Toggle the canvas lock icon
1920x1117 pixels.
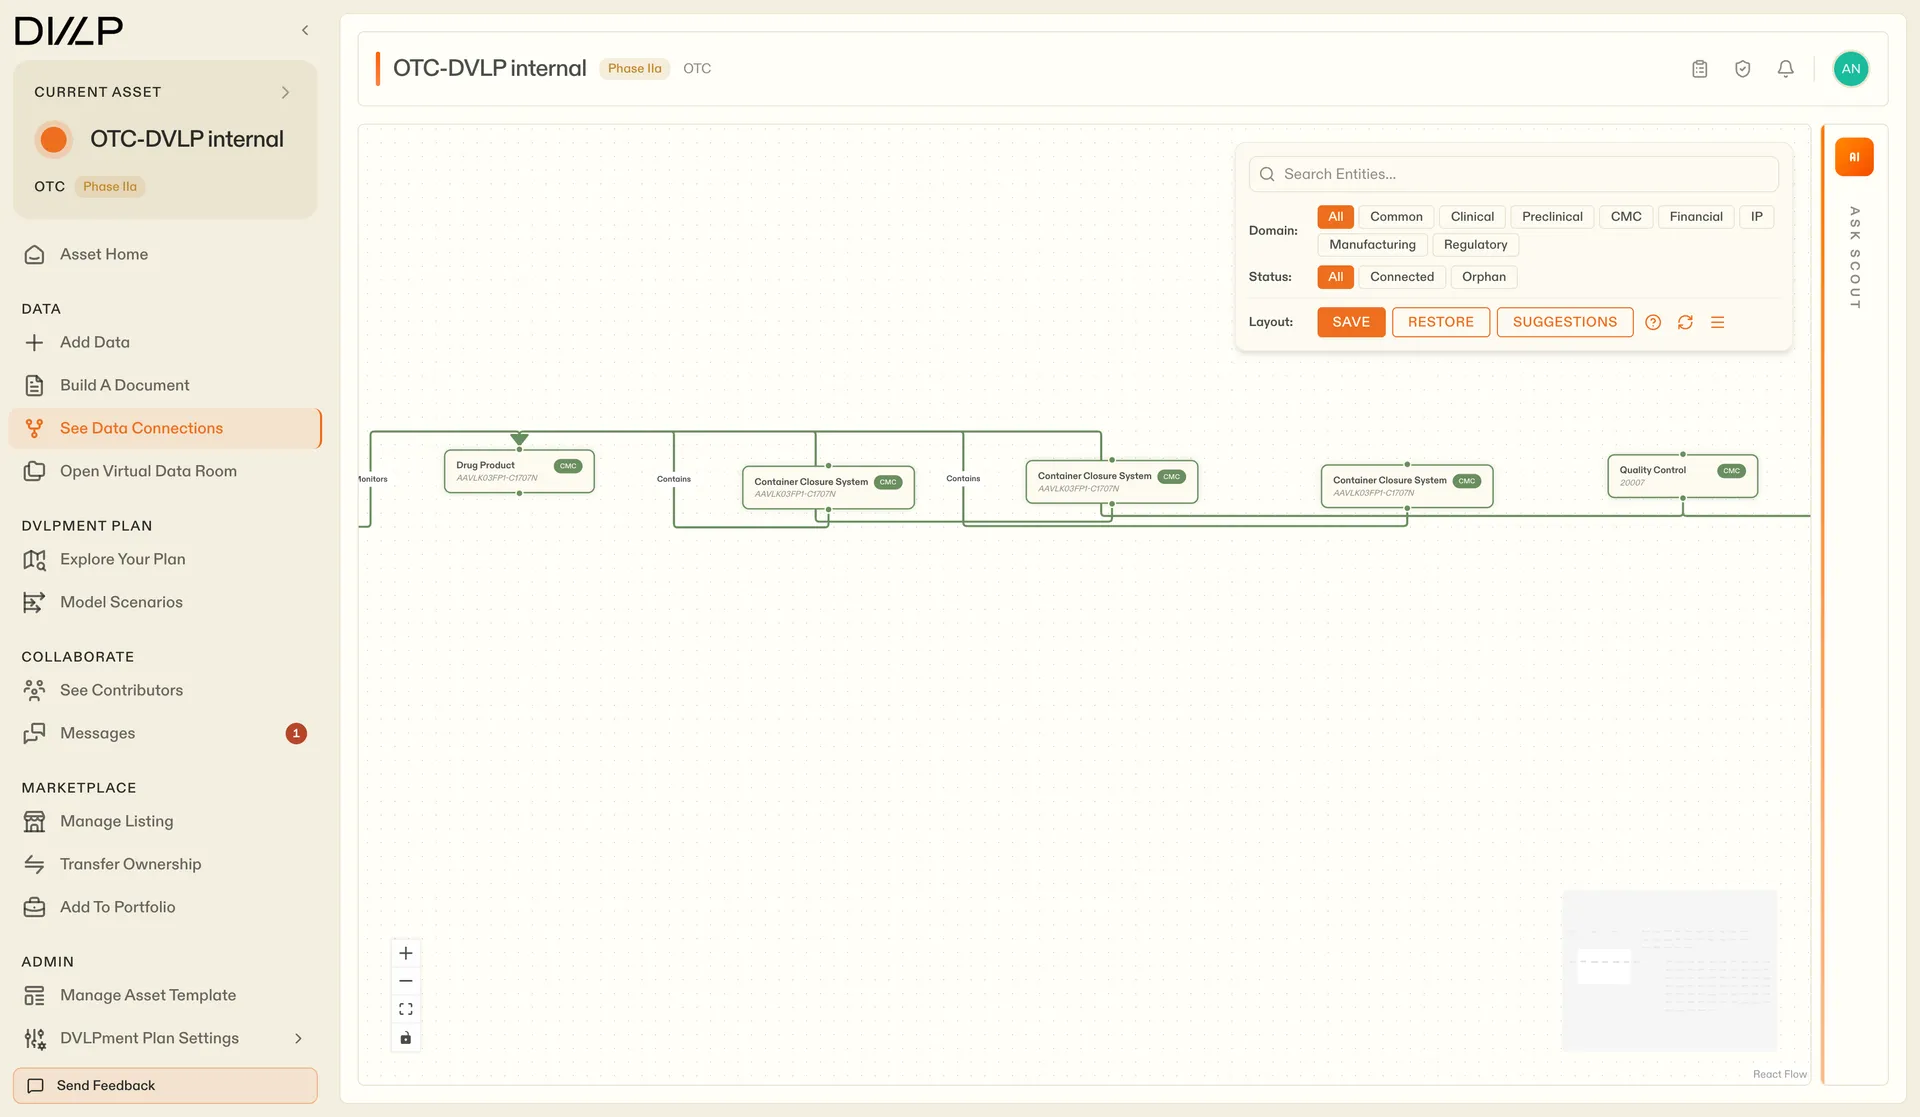coord(405,1038)
